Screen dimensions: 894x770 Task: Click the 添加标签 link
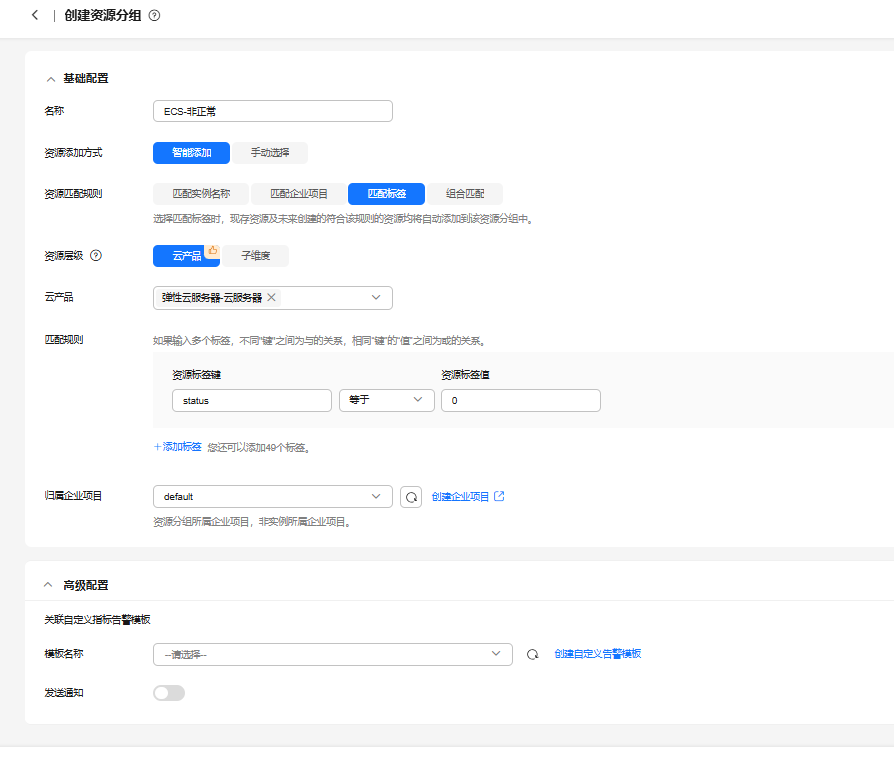(x=178, y=447)
